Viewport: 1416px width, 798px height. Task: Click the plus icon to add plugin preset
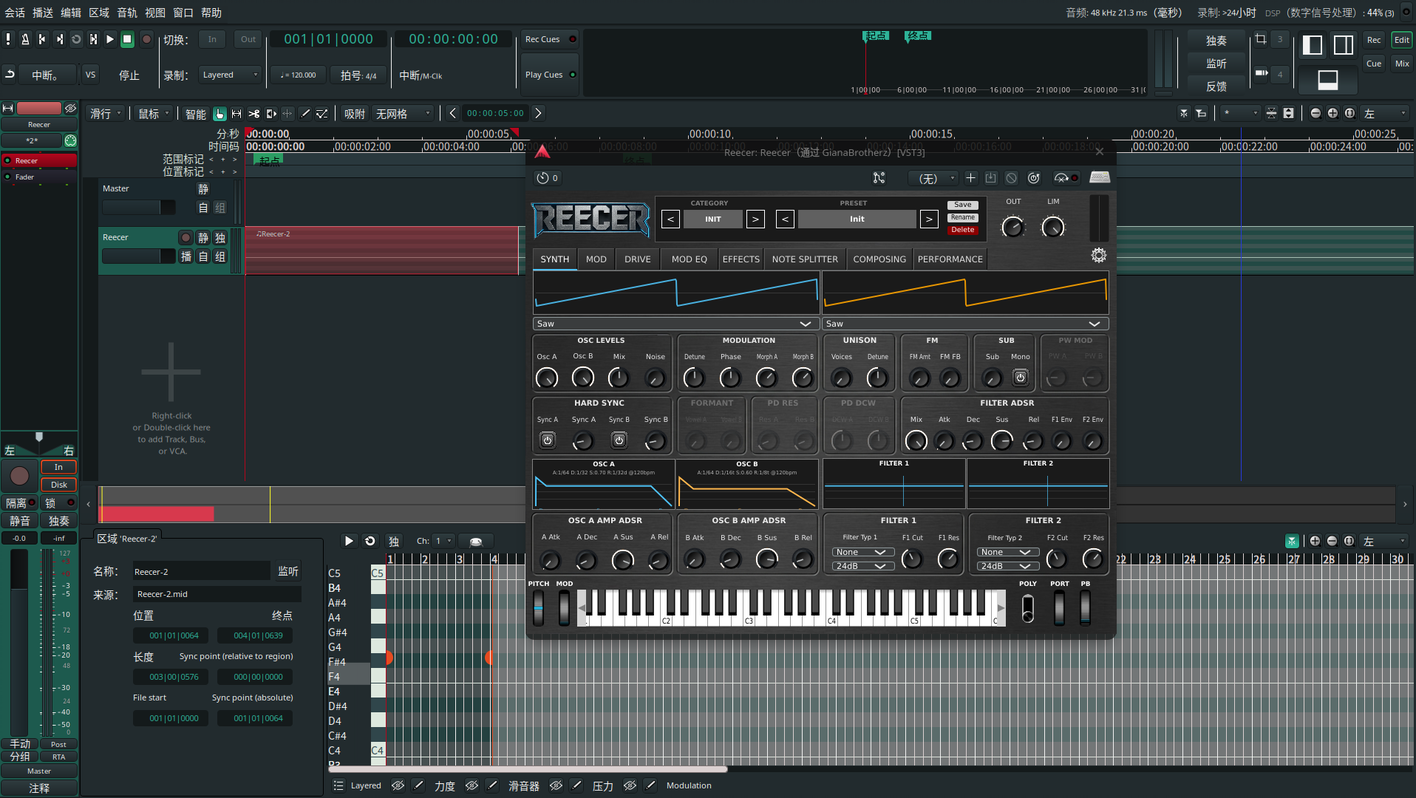click(x=970, y=178)
